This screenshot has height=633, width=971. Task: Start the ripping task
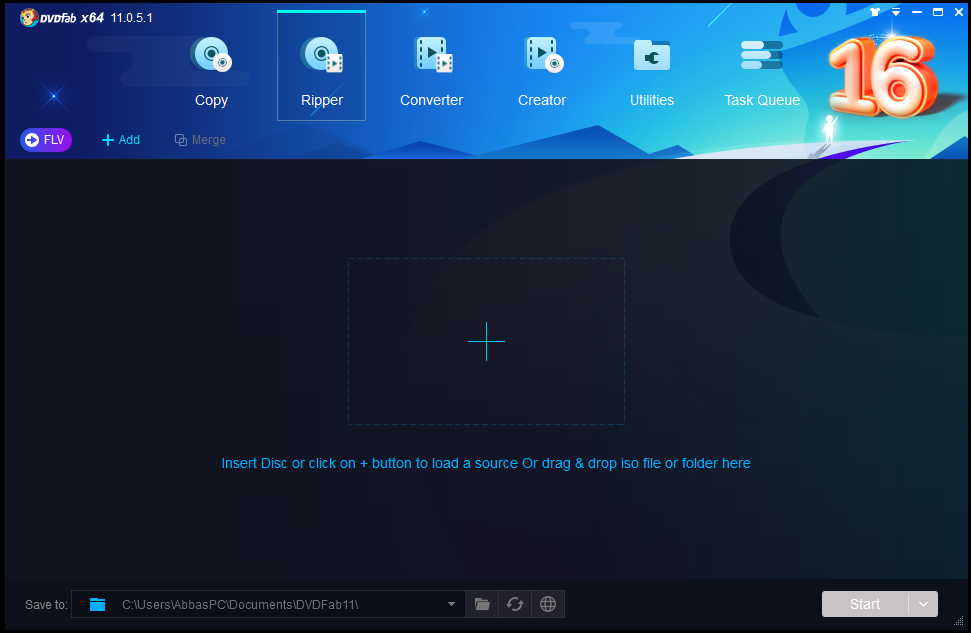[865, 604]
